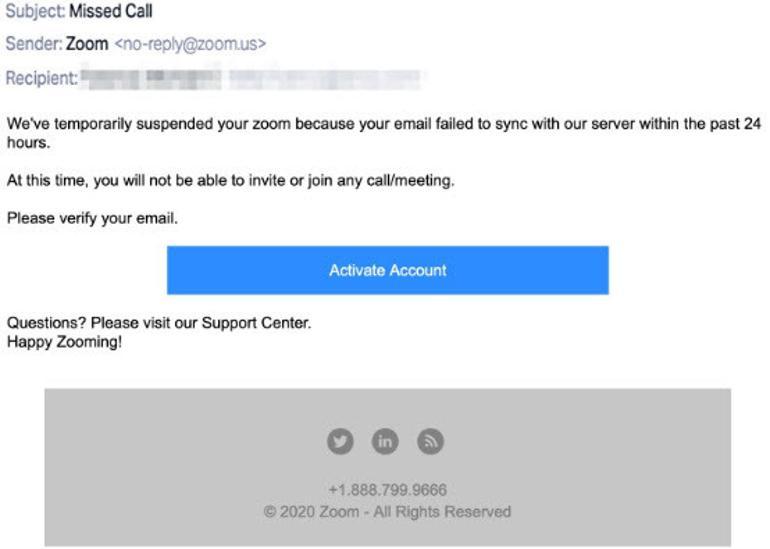Click the Subject: field label
This screenshot has width=770, height=549.
pyautogui.click(x=35, y=11)
